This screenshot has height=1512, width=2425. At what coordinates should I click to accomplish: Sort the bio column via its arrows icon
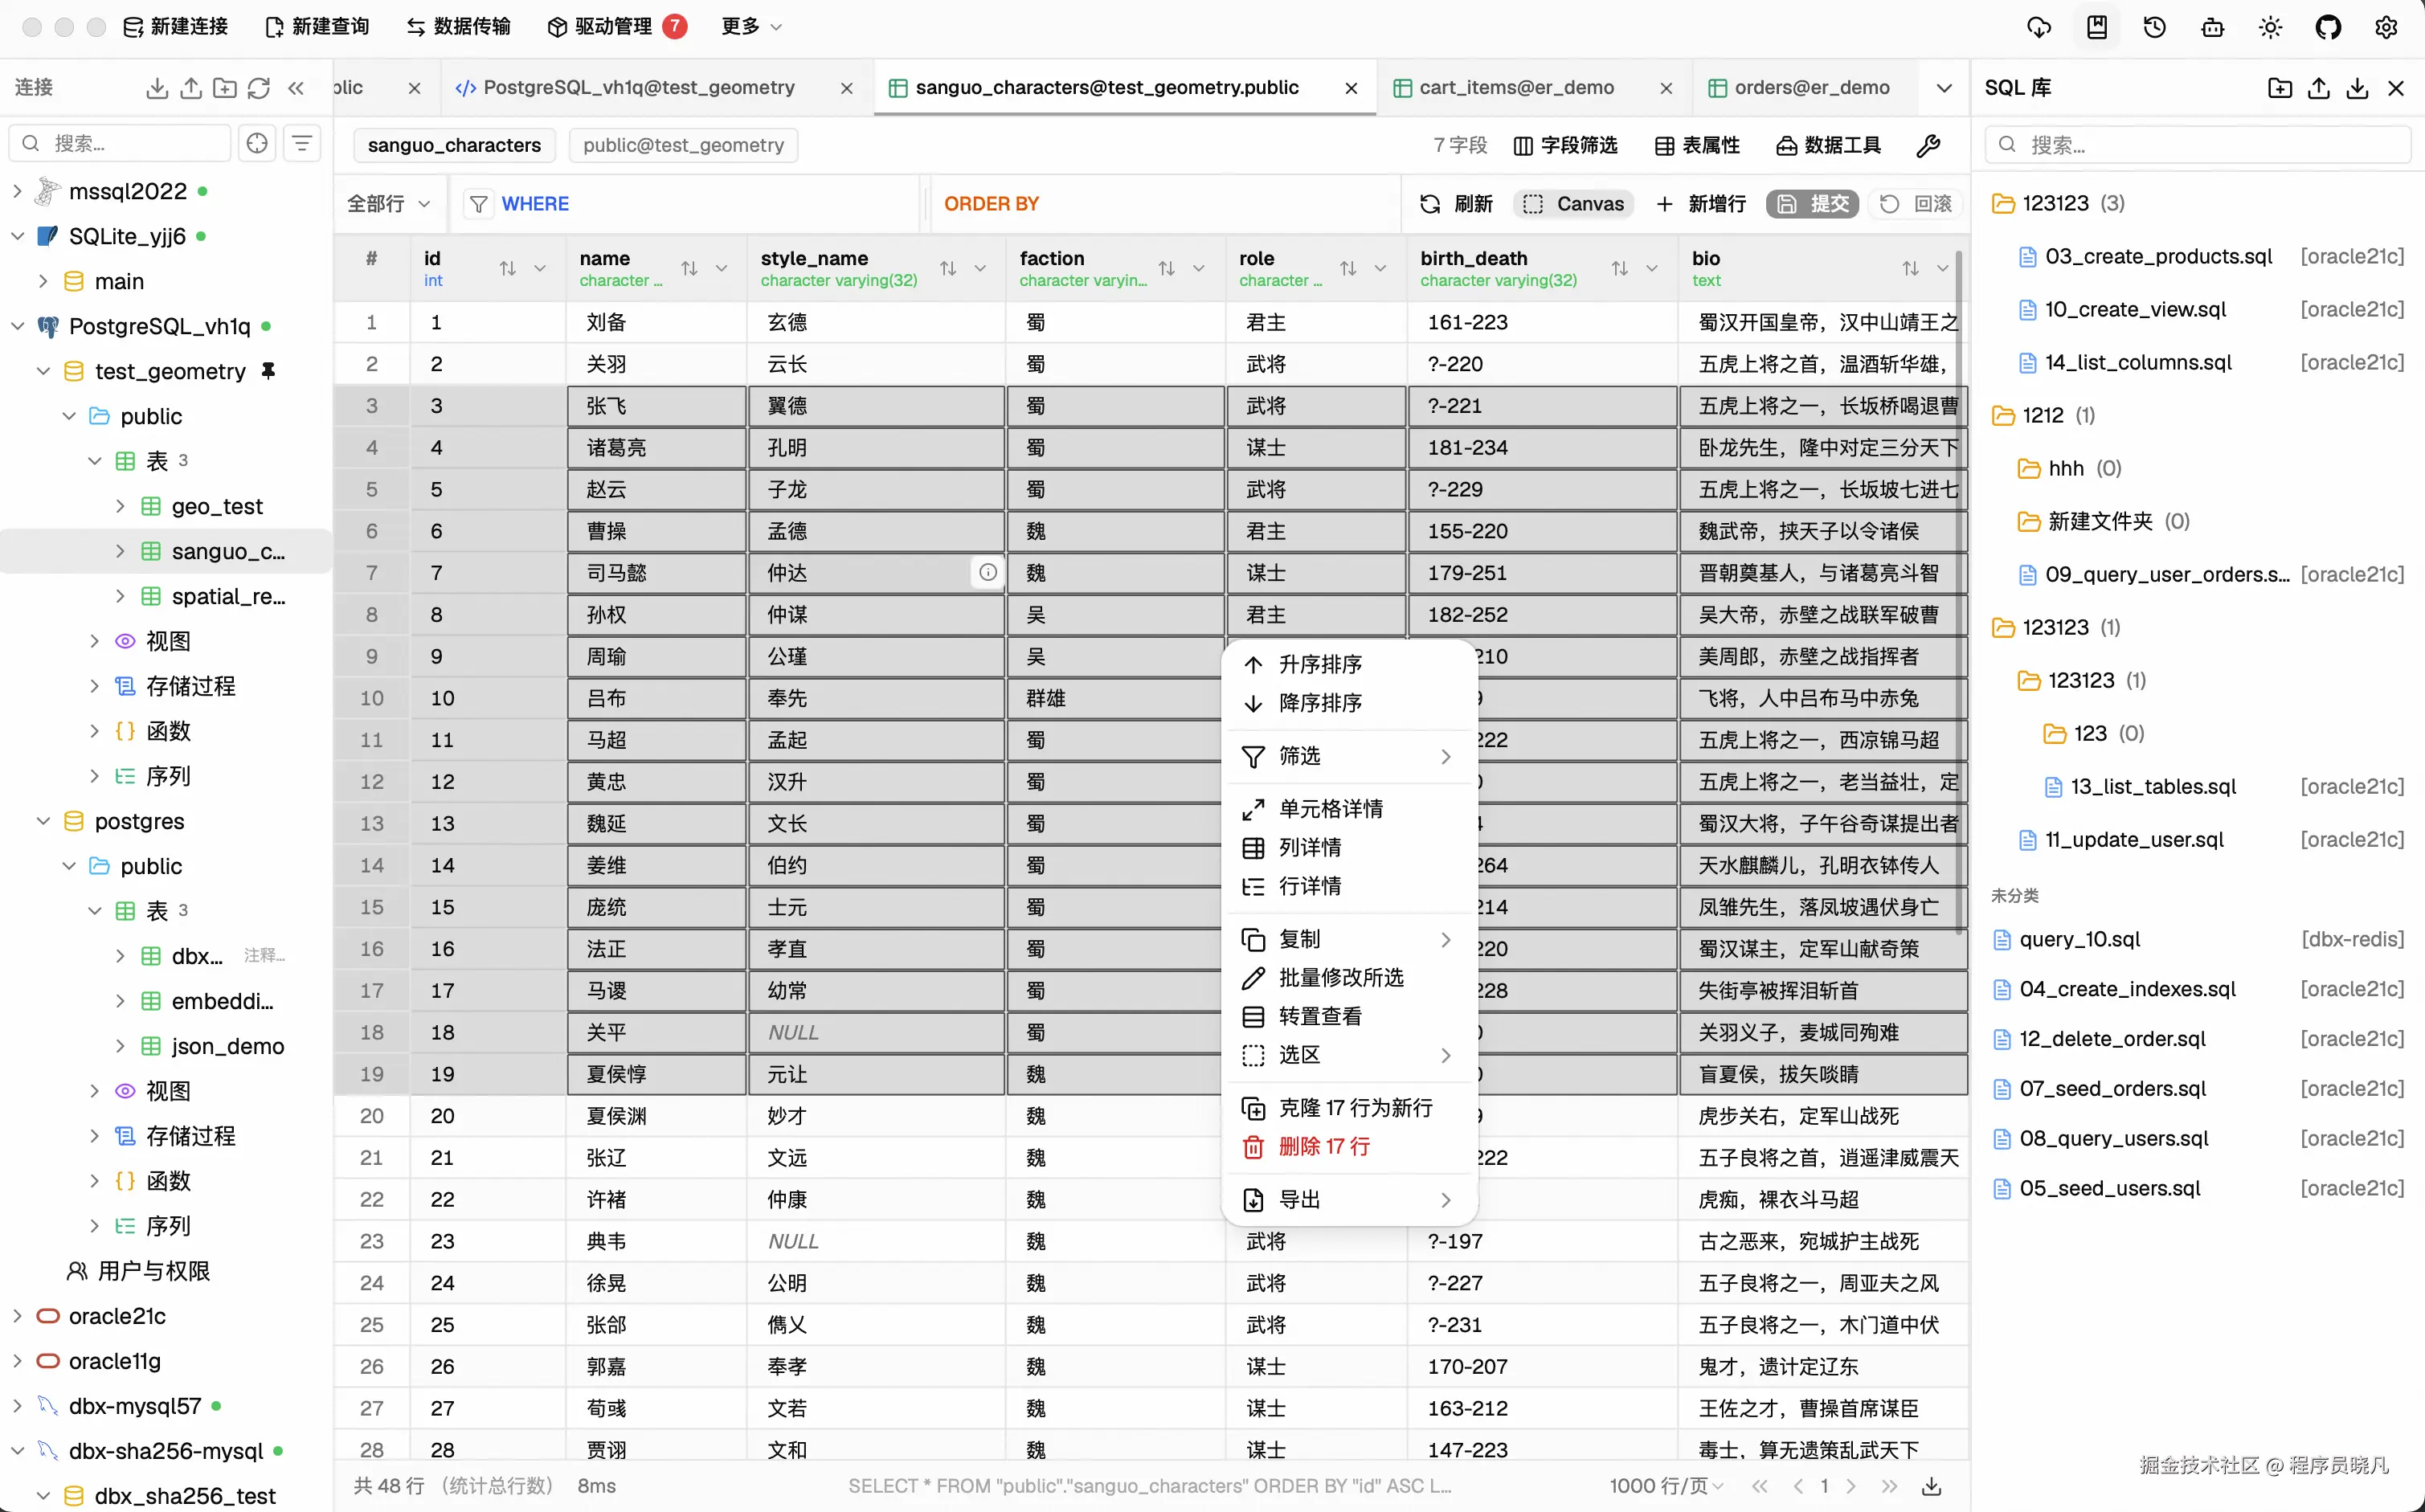(1911, 268)
